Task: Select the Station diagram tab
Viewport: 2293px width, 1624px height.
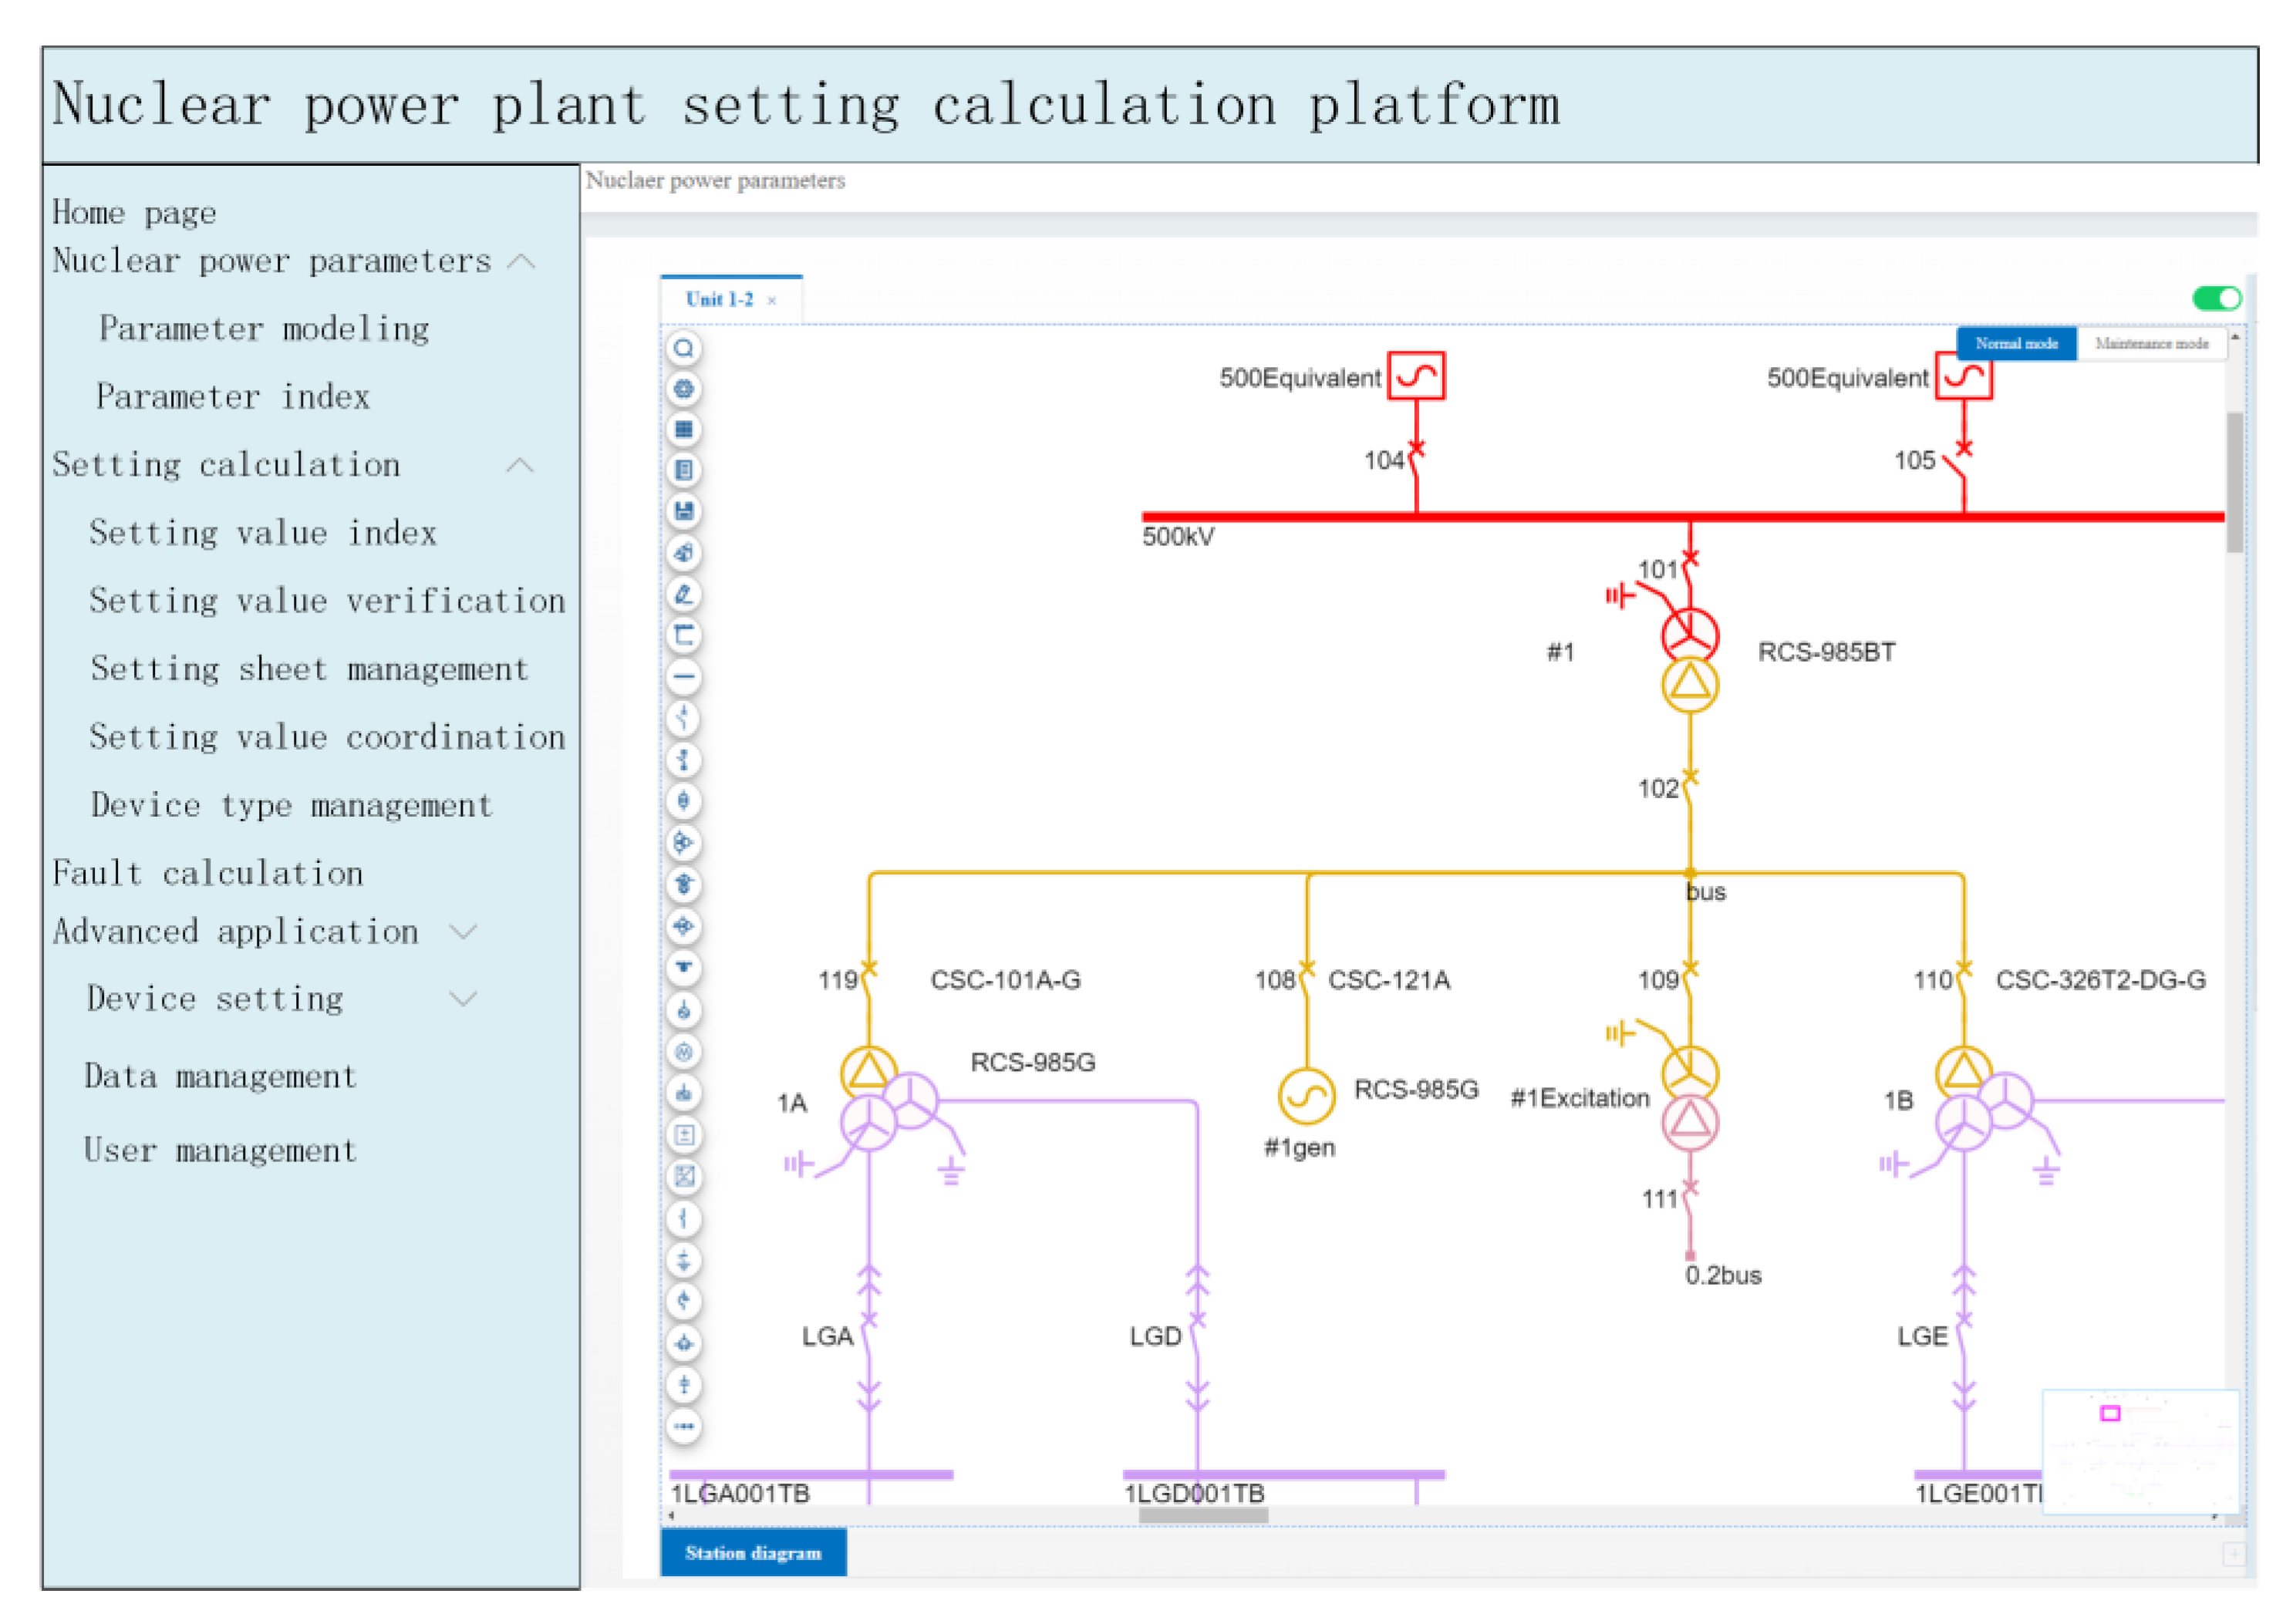Action: tap(752, 1553)
